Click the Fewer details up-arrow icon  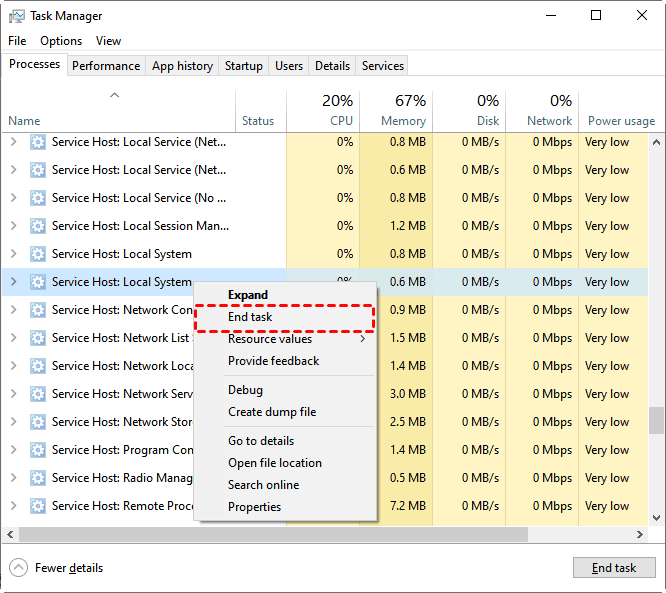(x=18, y=568)
